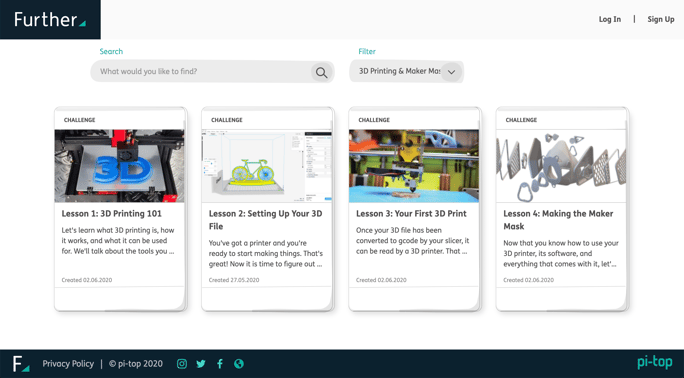Open the 3D printer thumbnail of Lesson 1

click(120, 166)
